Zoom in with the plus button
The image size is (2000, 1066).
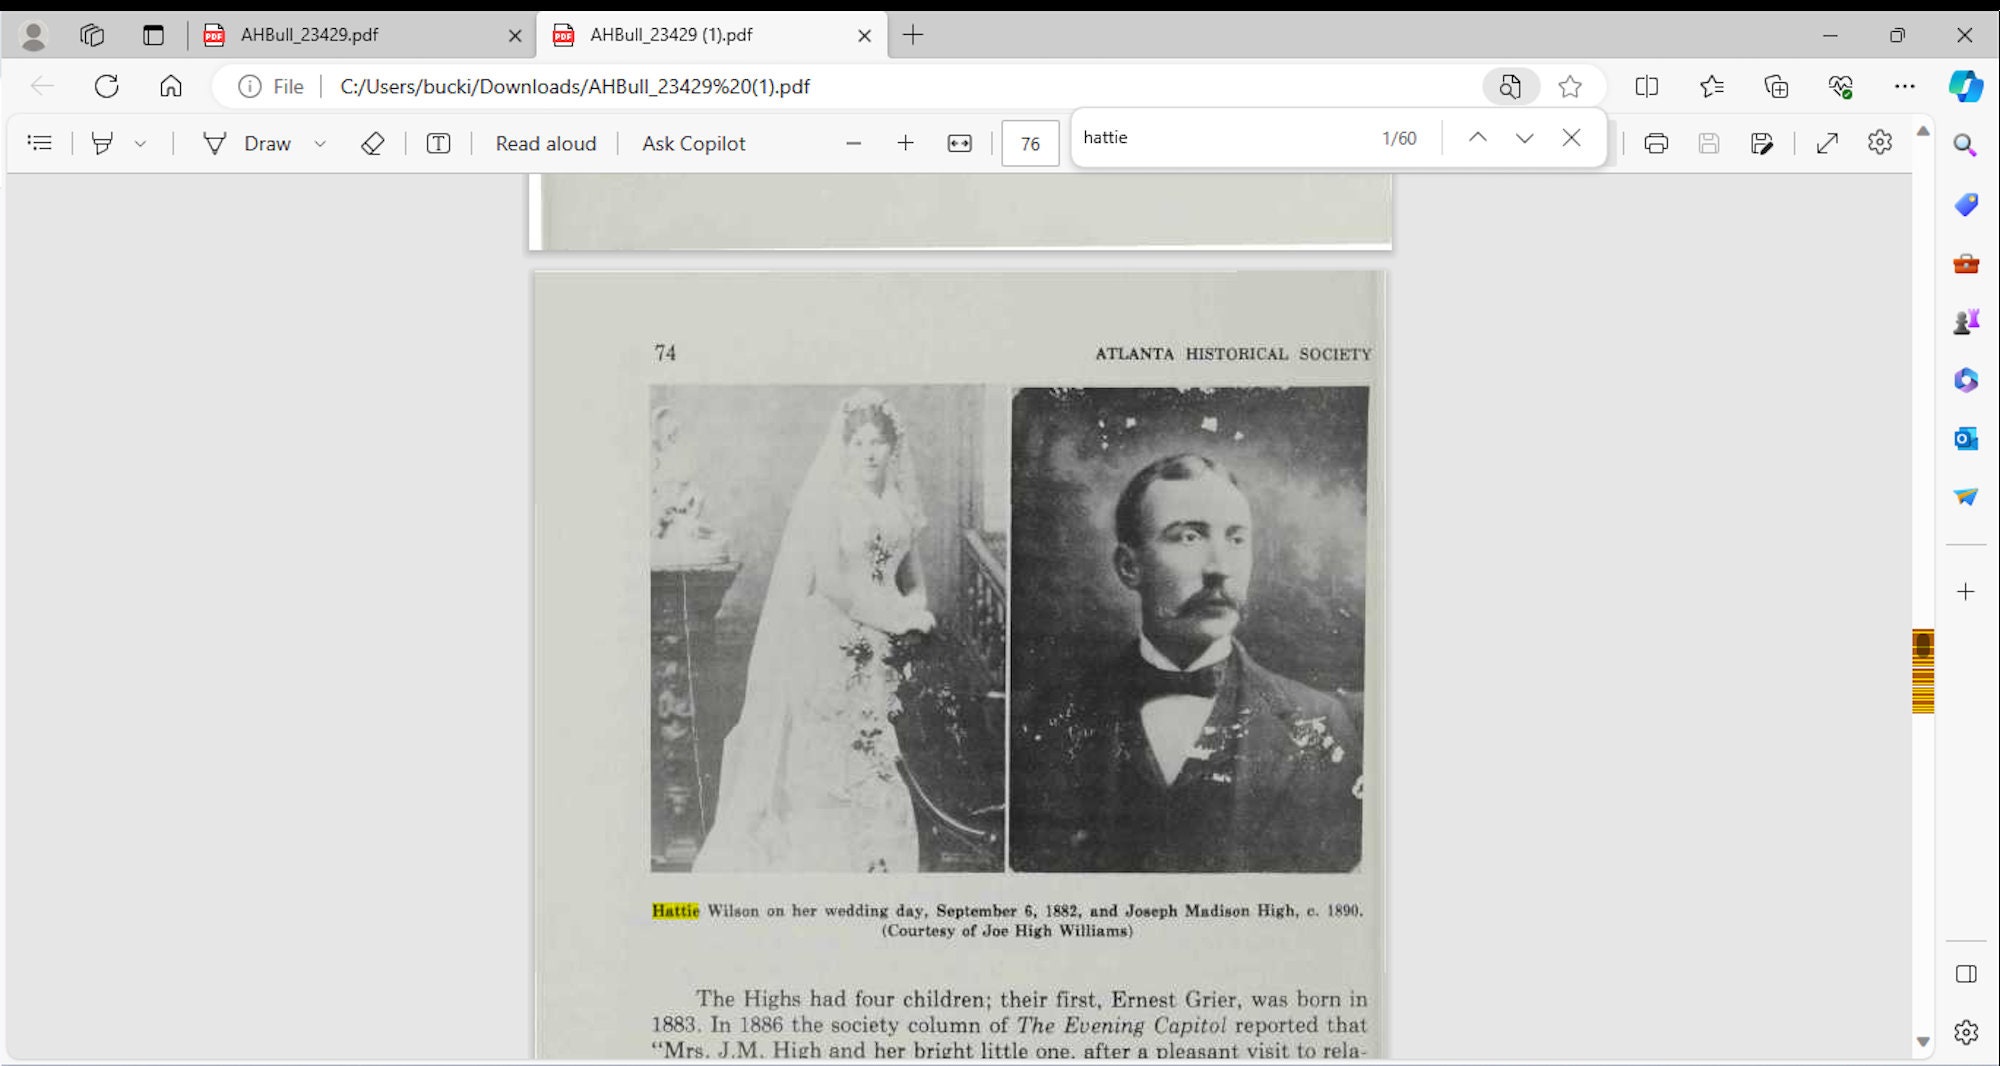pos(905,143)
